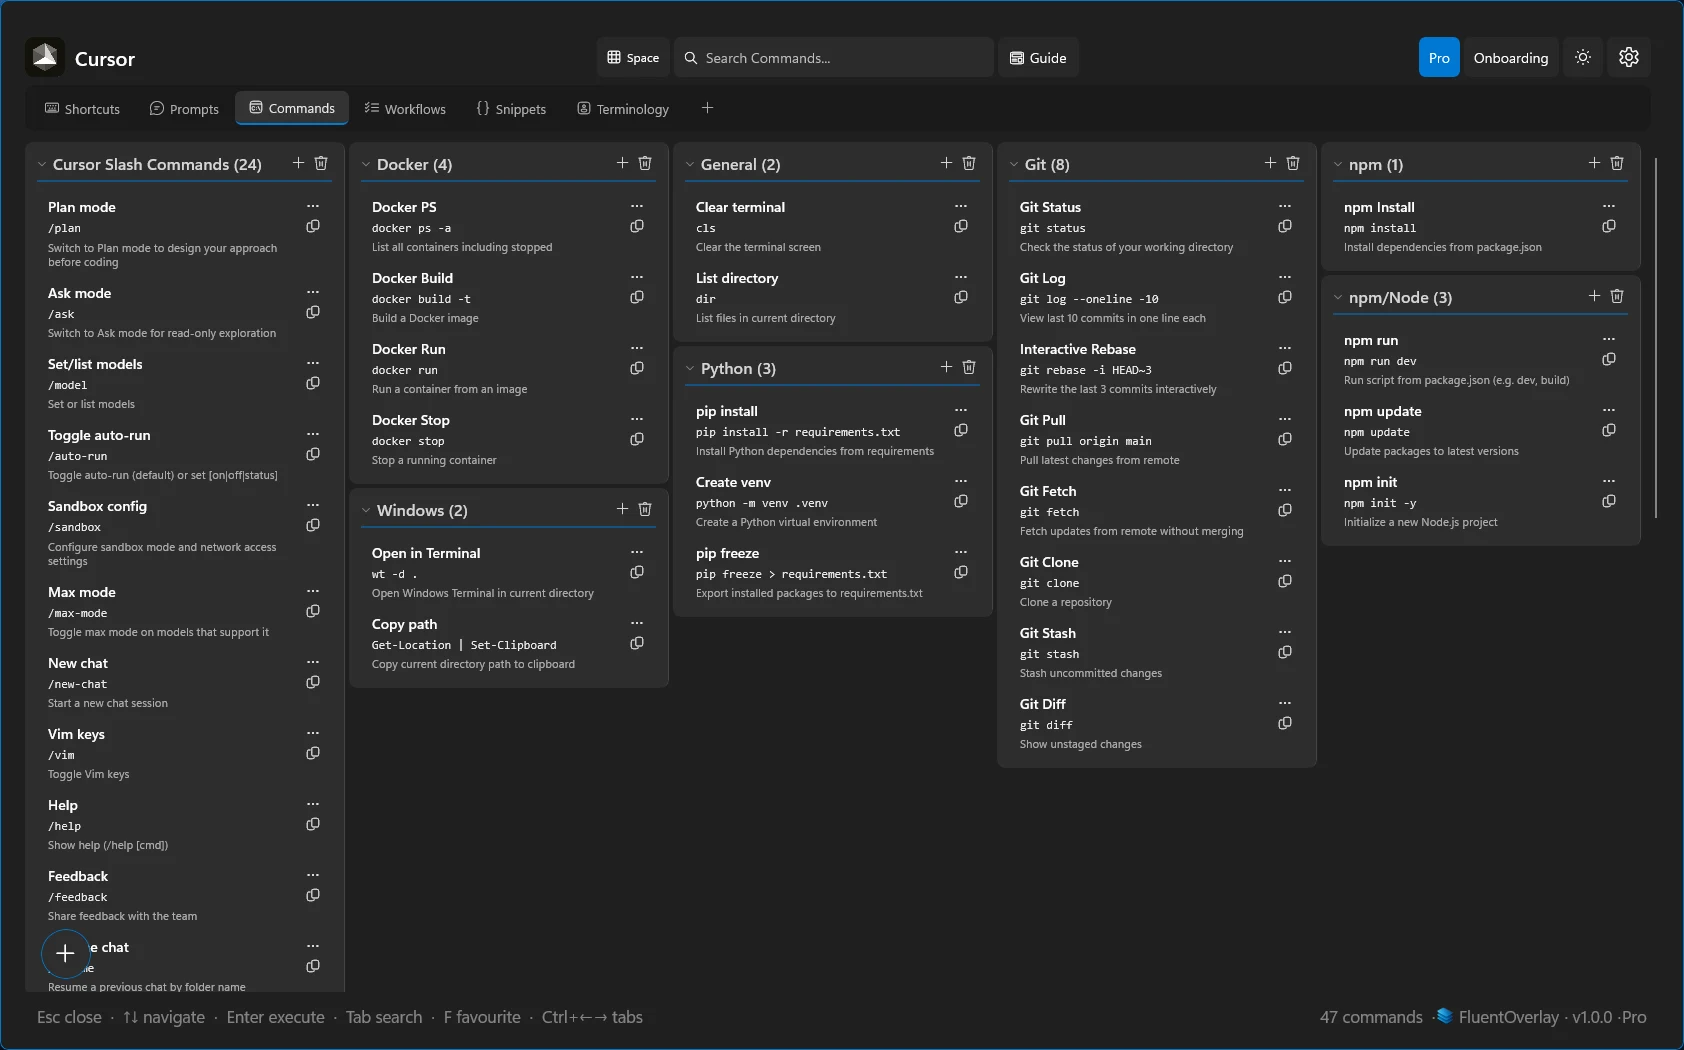
Task: Copy the pip install command
Action: pos(961,430)
